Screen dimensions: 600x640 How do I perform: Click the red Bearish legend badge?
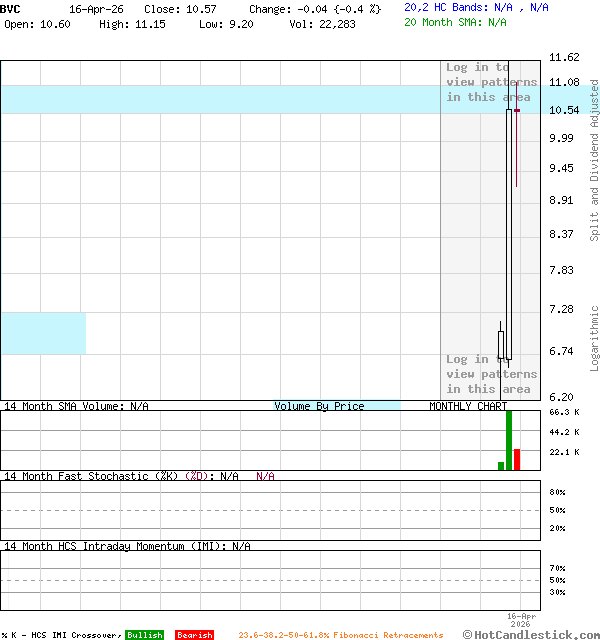pyautogui.click(x=194, y=635)
